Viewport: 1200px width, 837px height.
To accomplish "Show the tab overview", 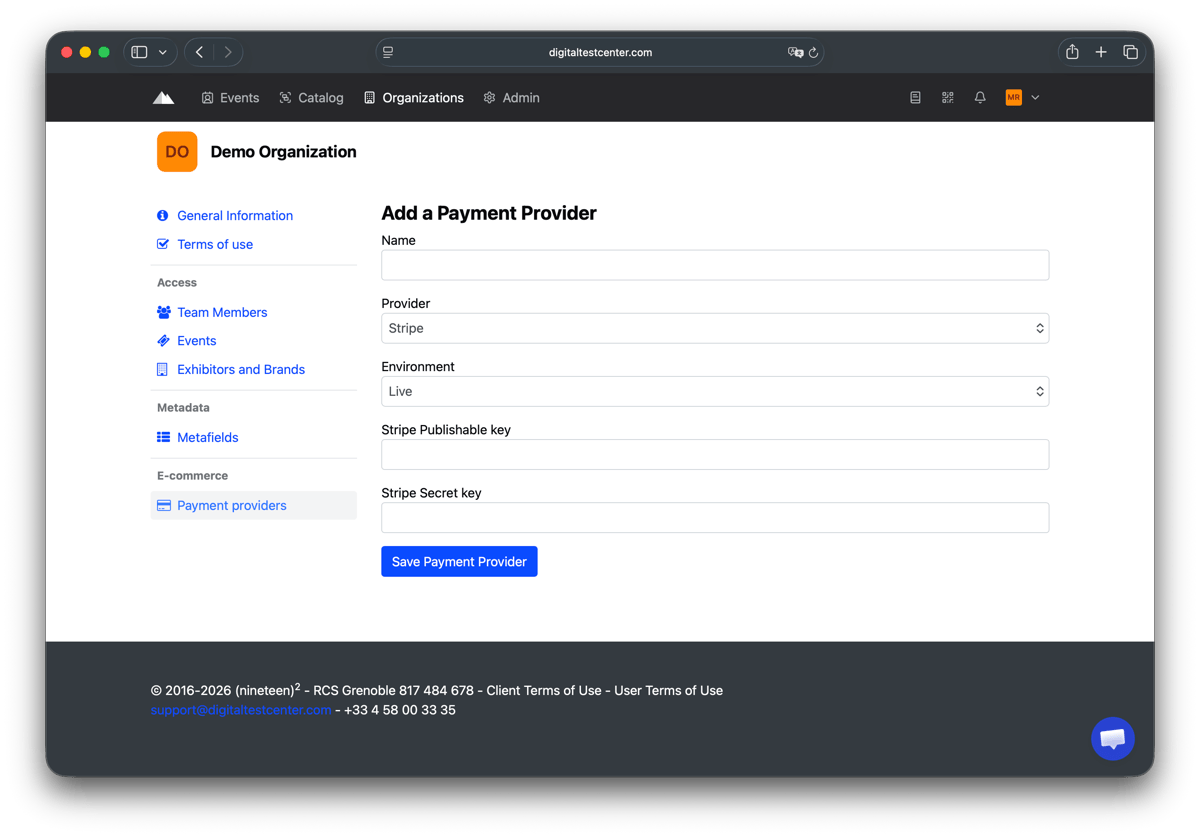I will [x=1130, y=52].
